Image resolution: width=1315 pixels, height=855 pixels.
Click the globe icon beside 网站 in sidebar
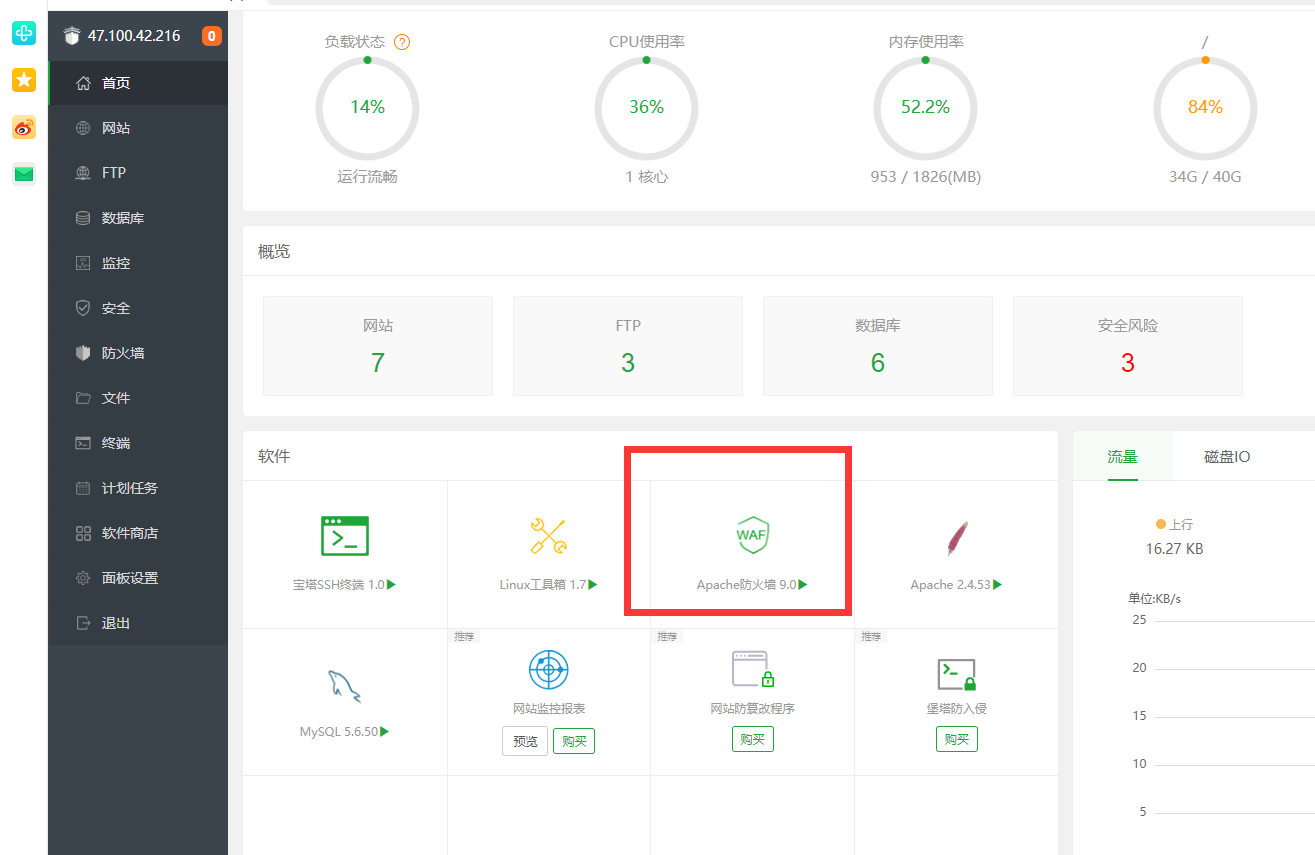coord(84,128)
